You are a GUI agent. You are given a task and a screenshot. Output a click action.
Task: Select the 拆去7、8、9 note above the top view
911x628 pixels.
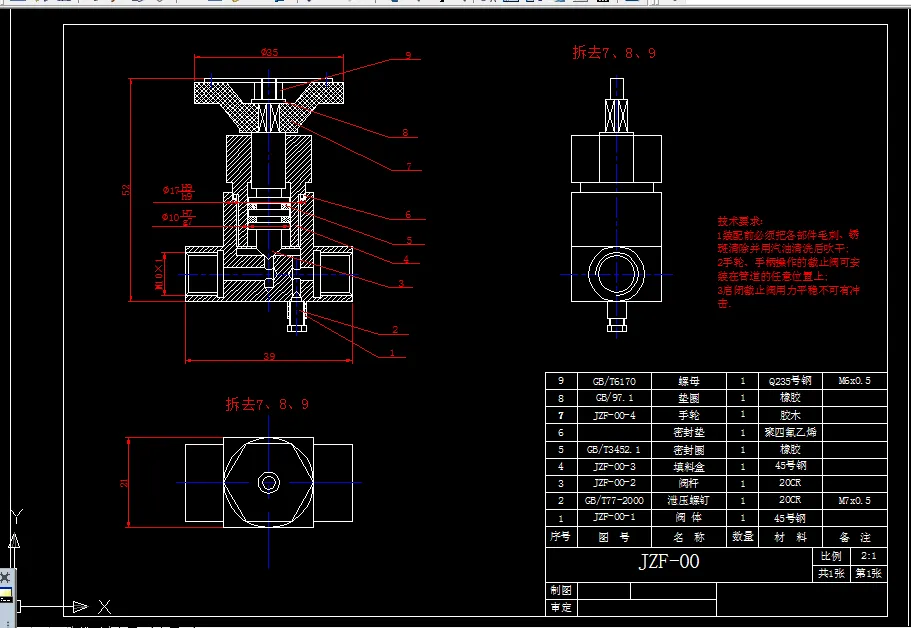267,404
